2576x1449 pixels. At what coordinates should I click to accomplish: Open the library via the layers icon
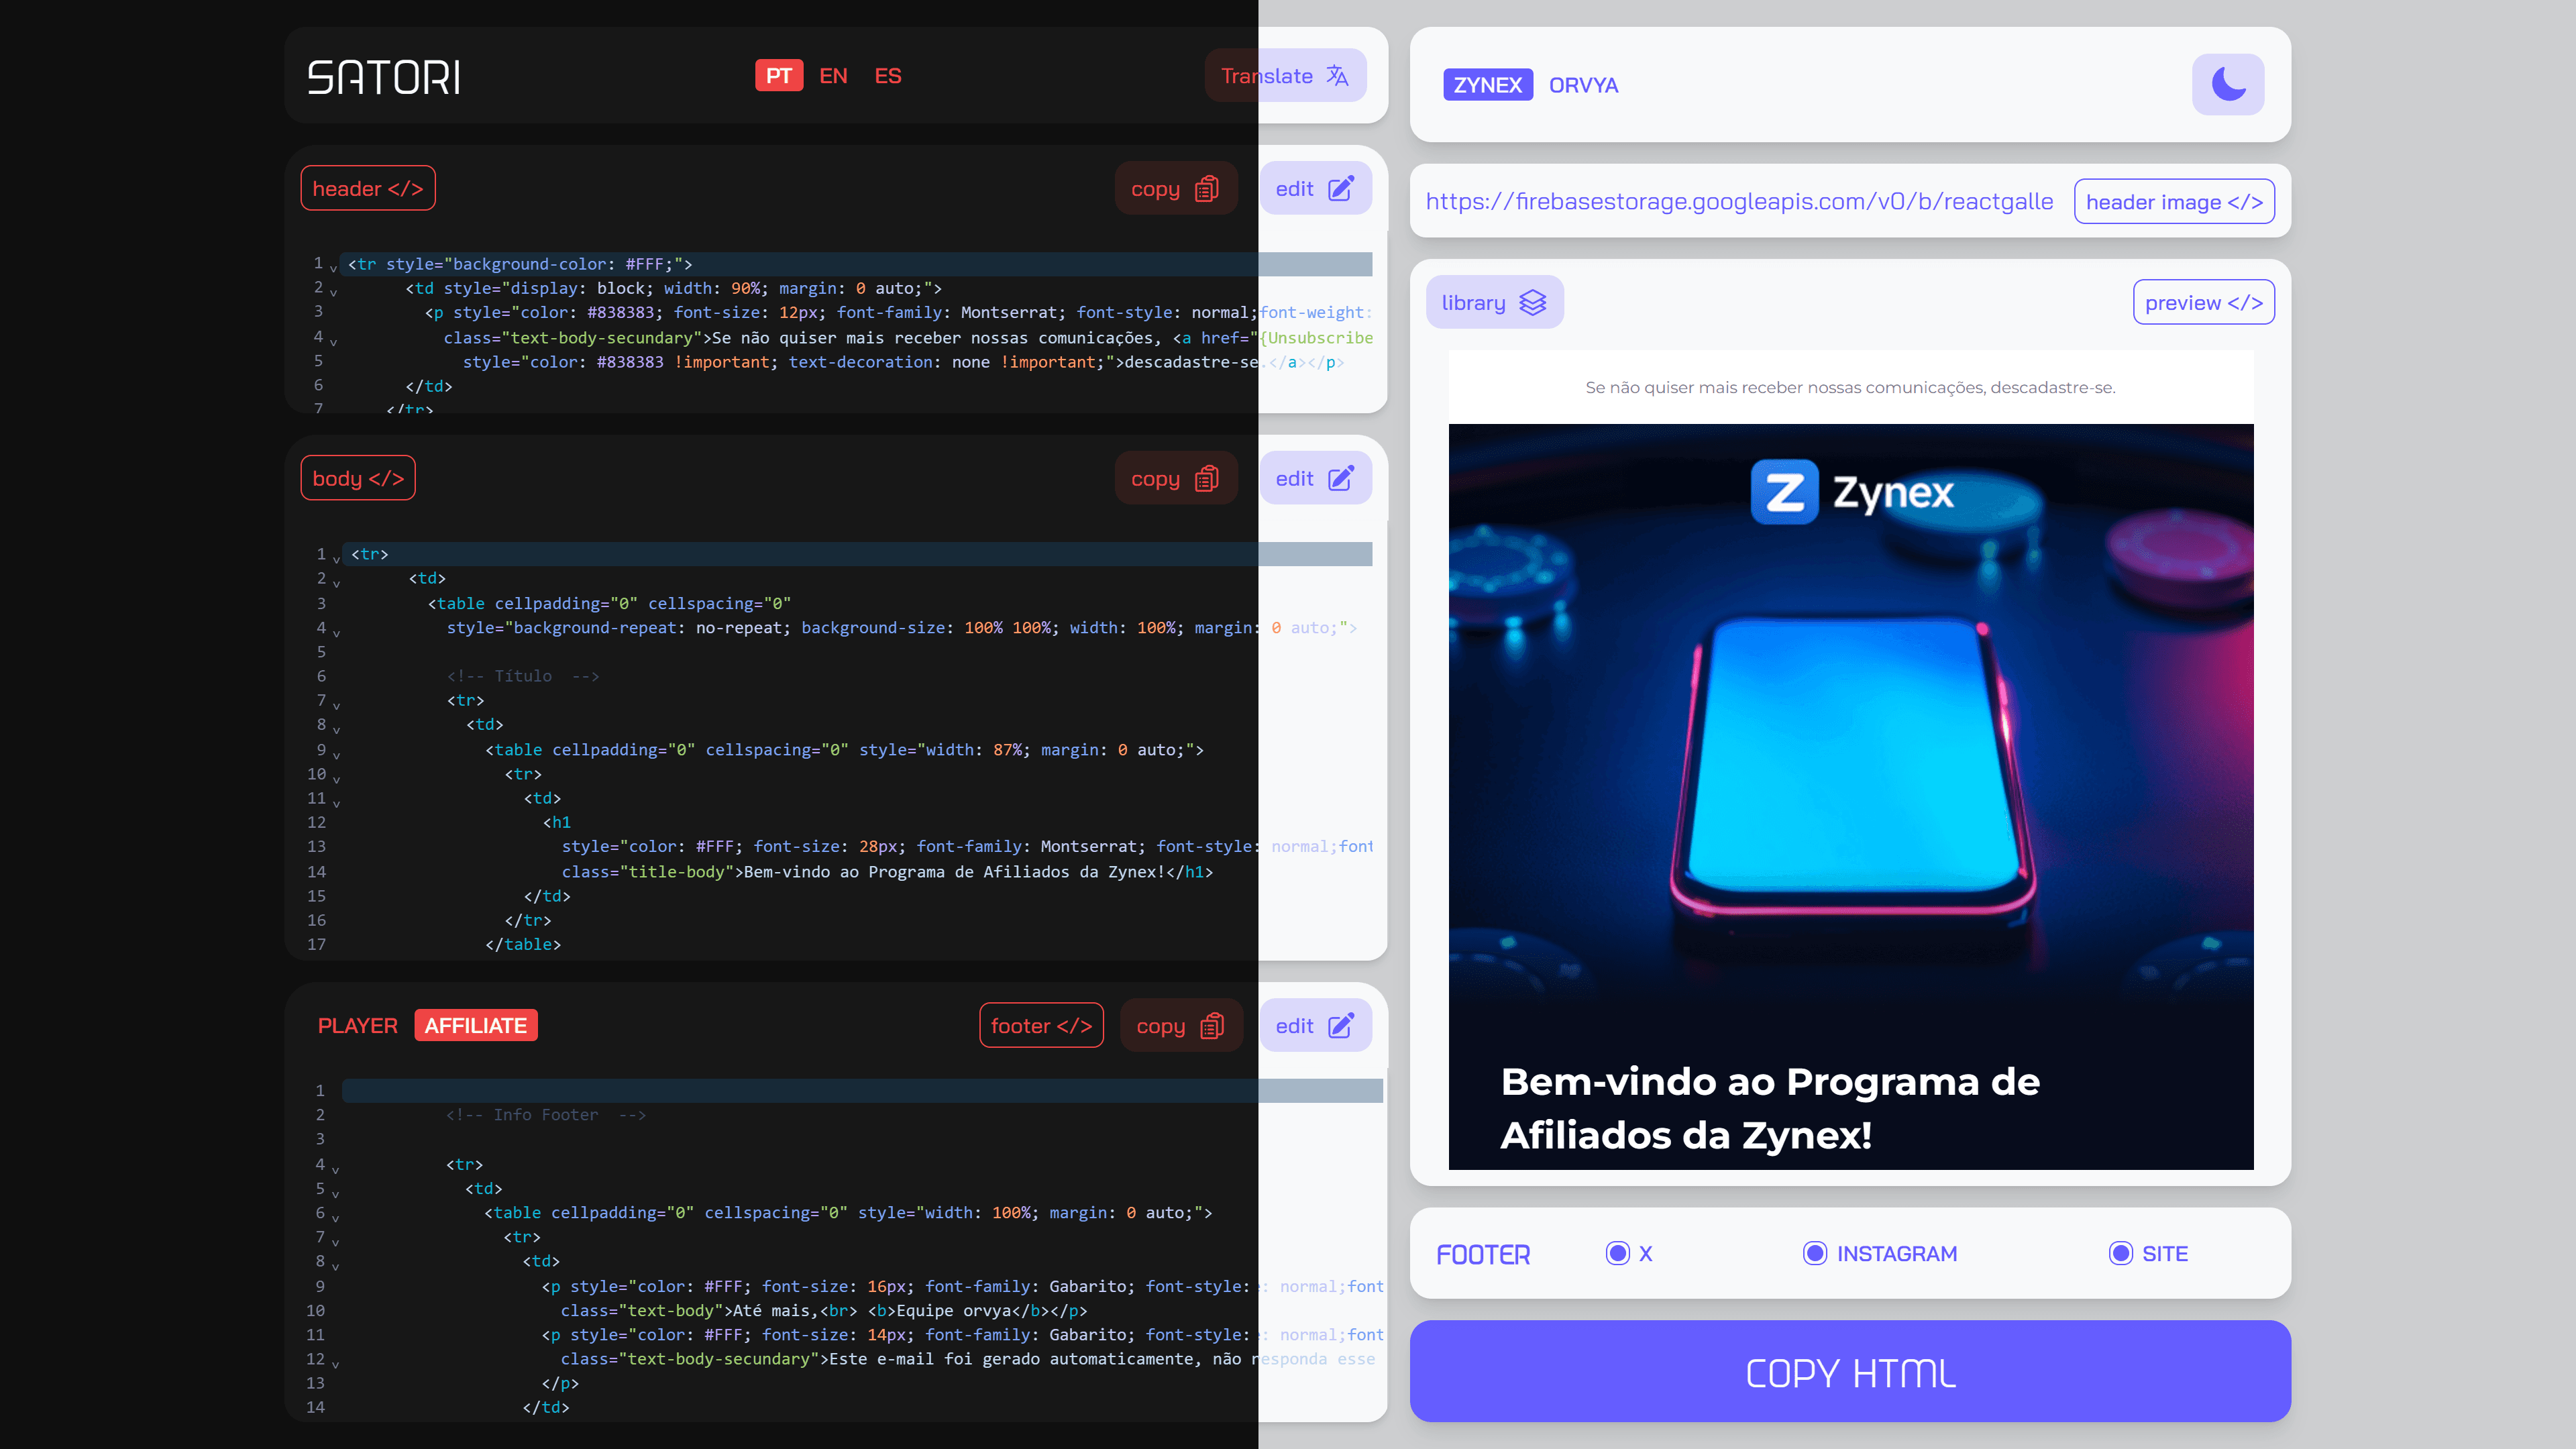pyautogui.click(x=1532, y=303)
